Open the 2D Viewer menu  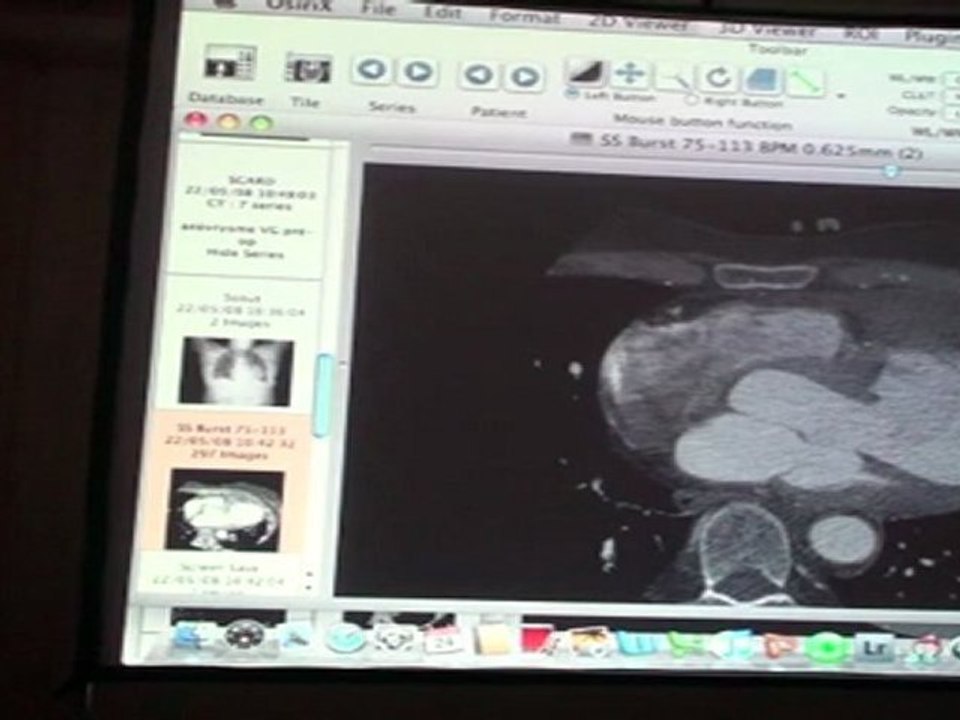[639, 23]
